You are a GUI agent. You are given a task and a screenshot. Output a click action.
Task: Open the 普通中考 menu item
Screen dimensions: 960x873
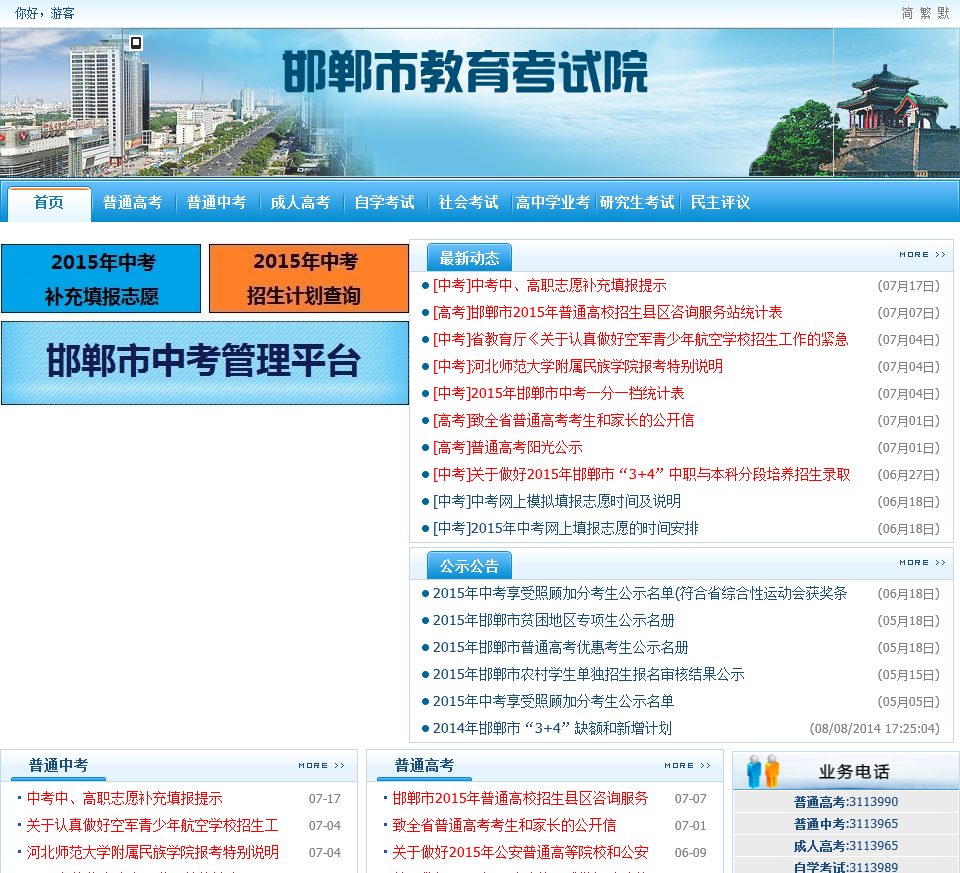(217, 203)
